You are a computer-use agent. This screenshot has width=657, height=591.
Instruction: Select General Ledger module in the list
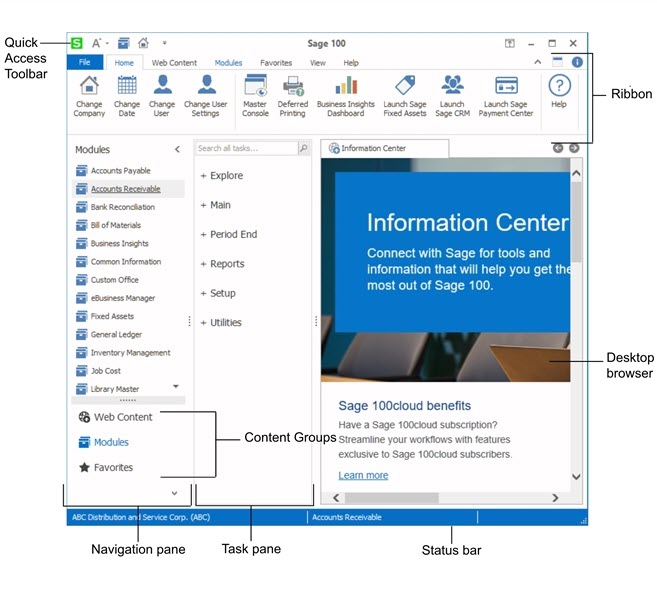(x=116, y=335)
